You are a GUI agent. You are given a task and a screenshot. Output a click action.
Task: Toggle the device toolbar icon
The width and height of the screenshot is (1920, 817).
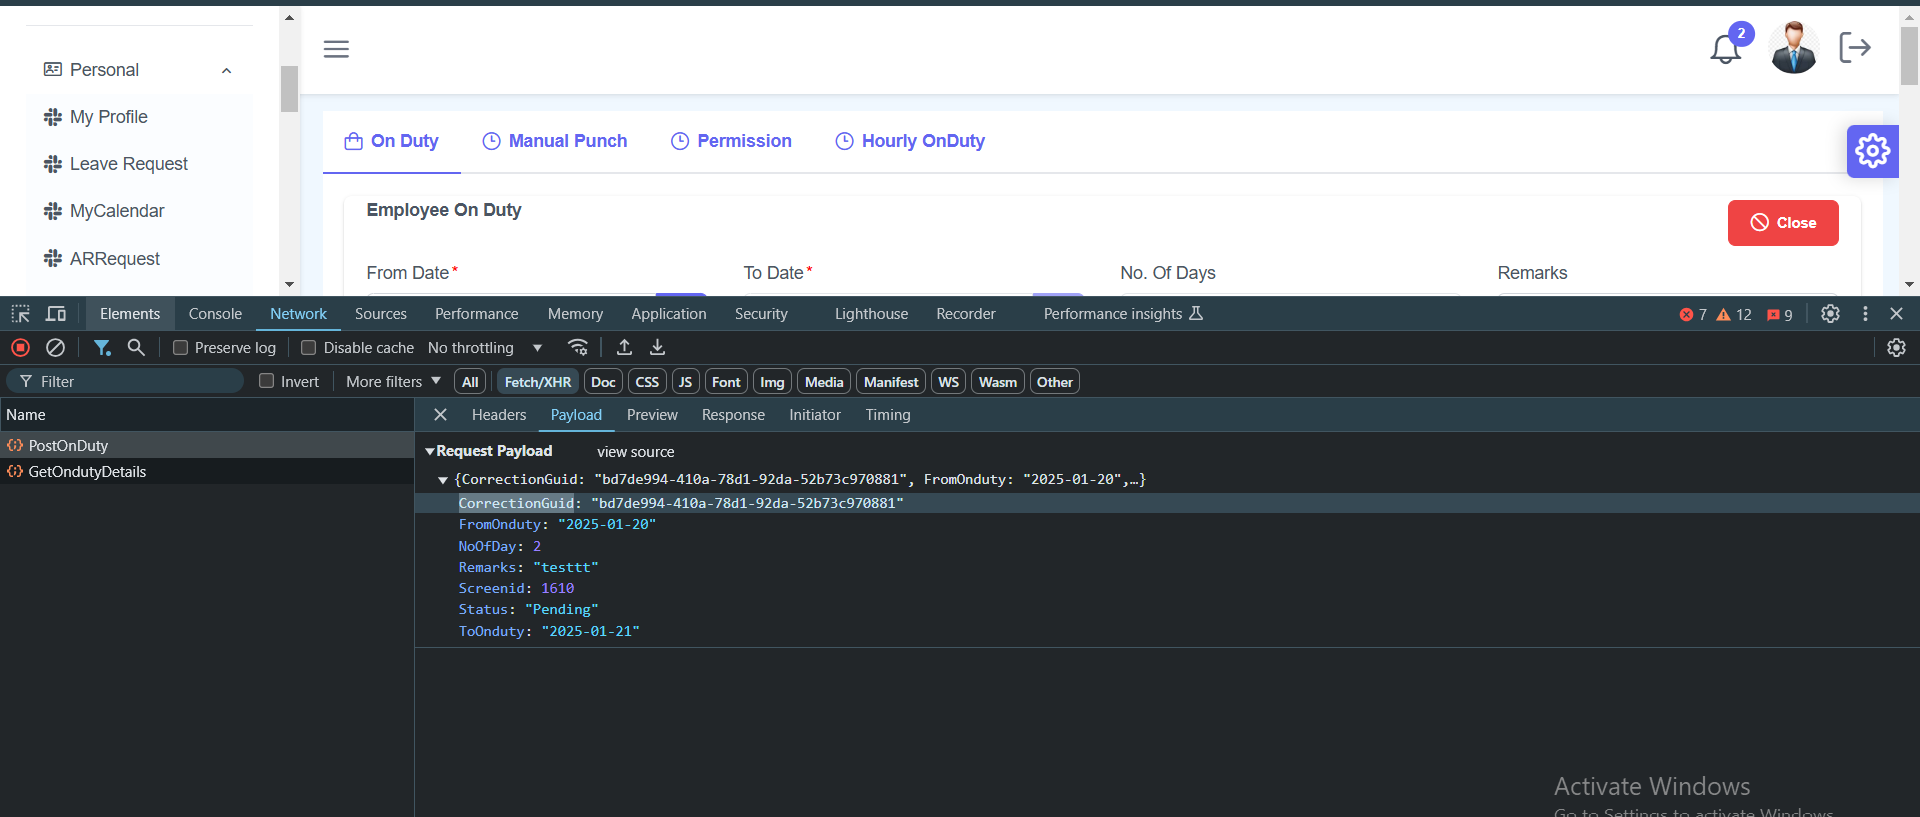coord(56,314)
